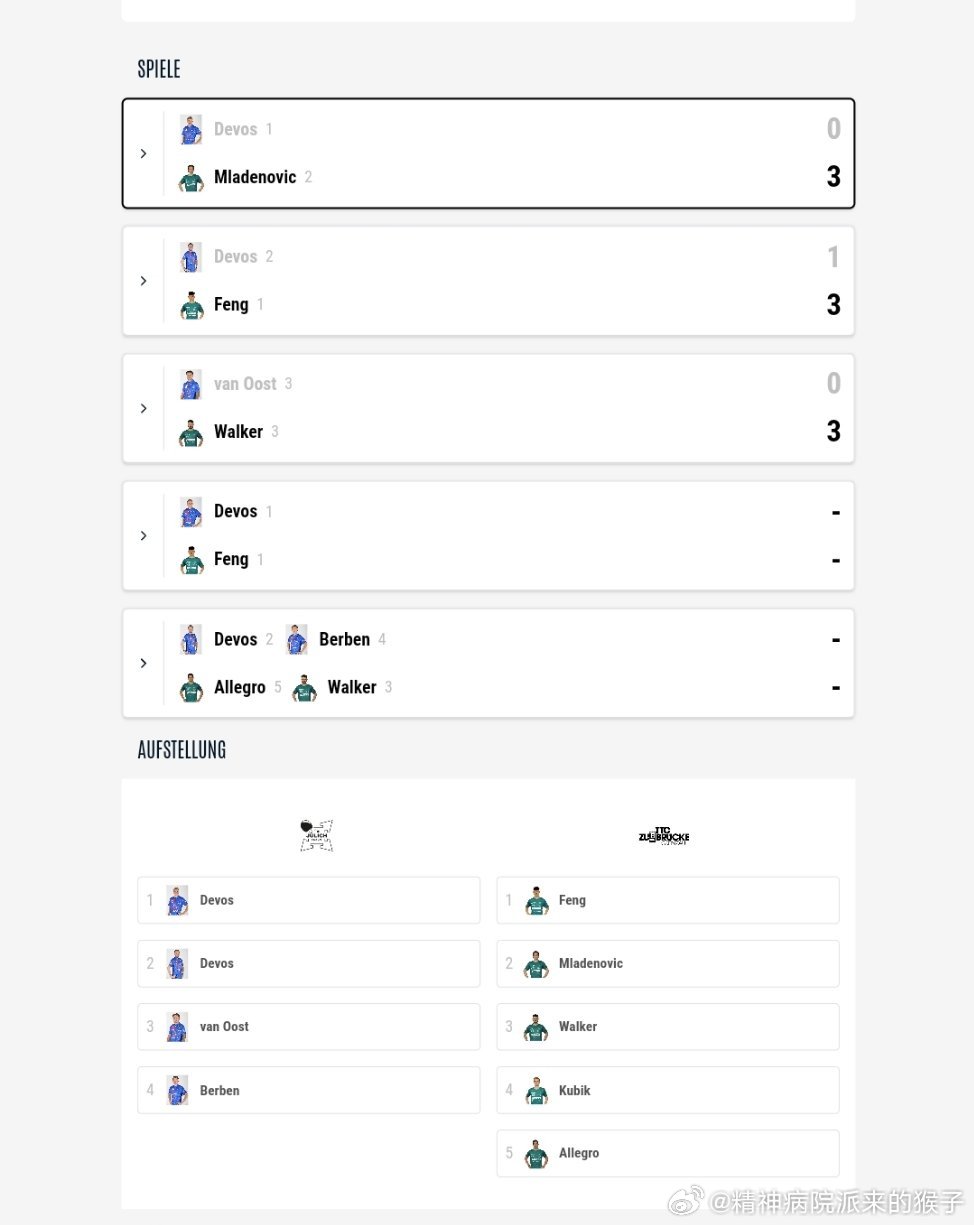Expand the Devos vs Mladenovic match
This screenshot has height=1225, width=974.
(143, 153)
